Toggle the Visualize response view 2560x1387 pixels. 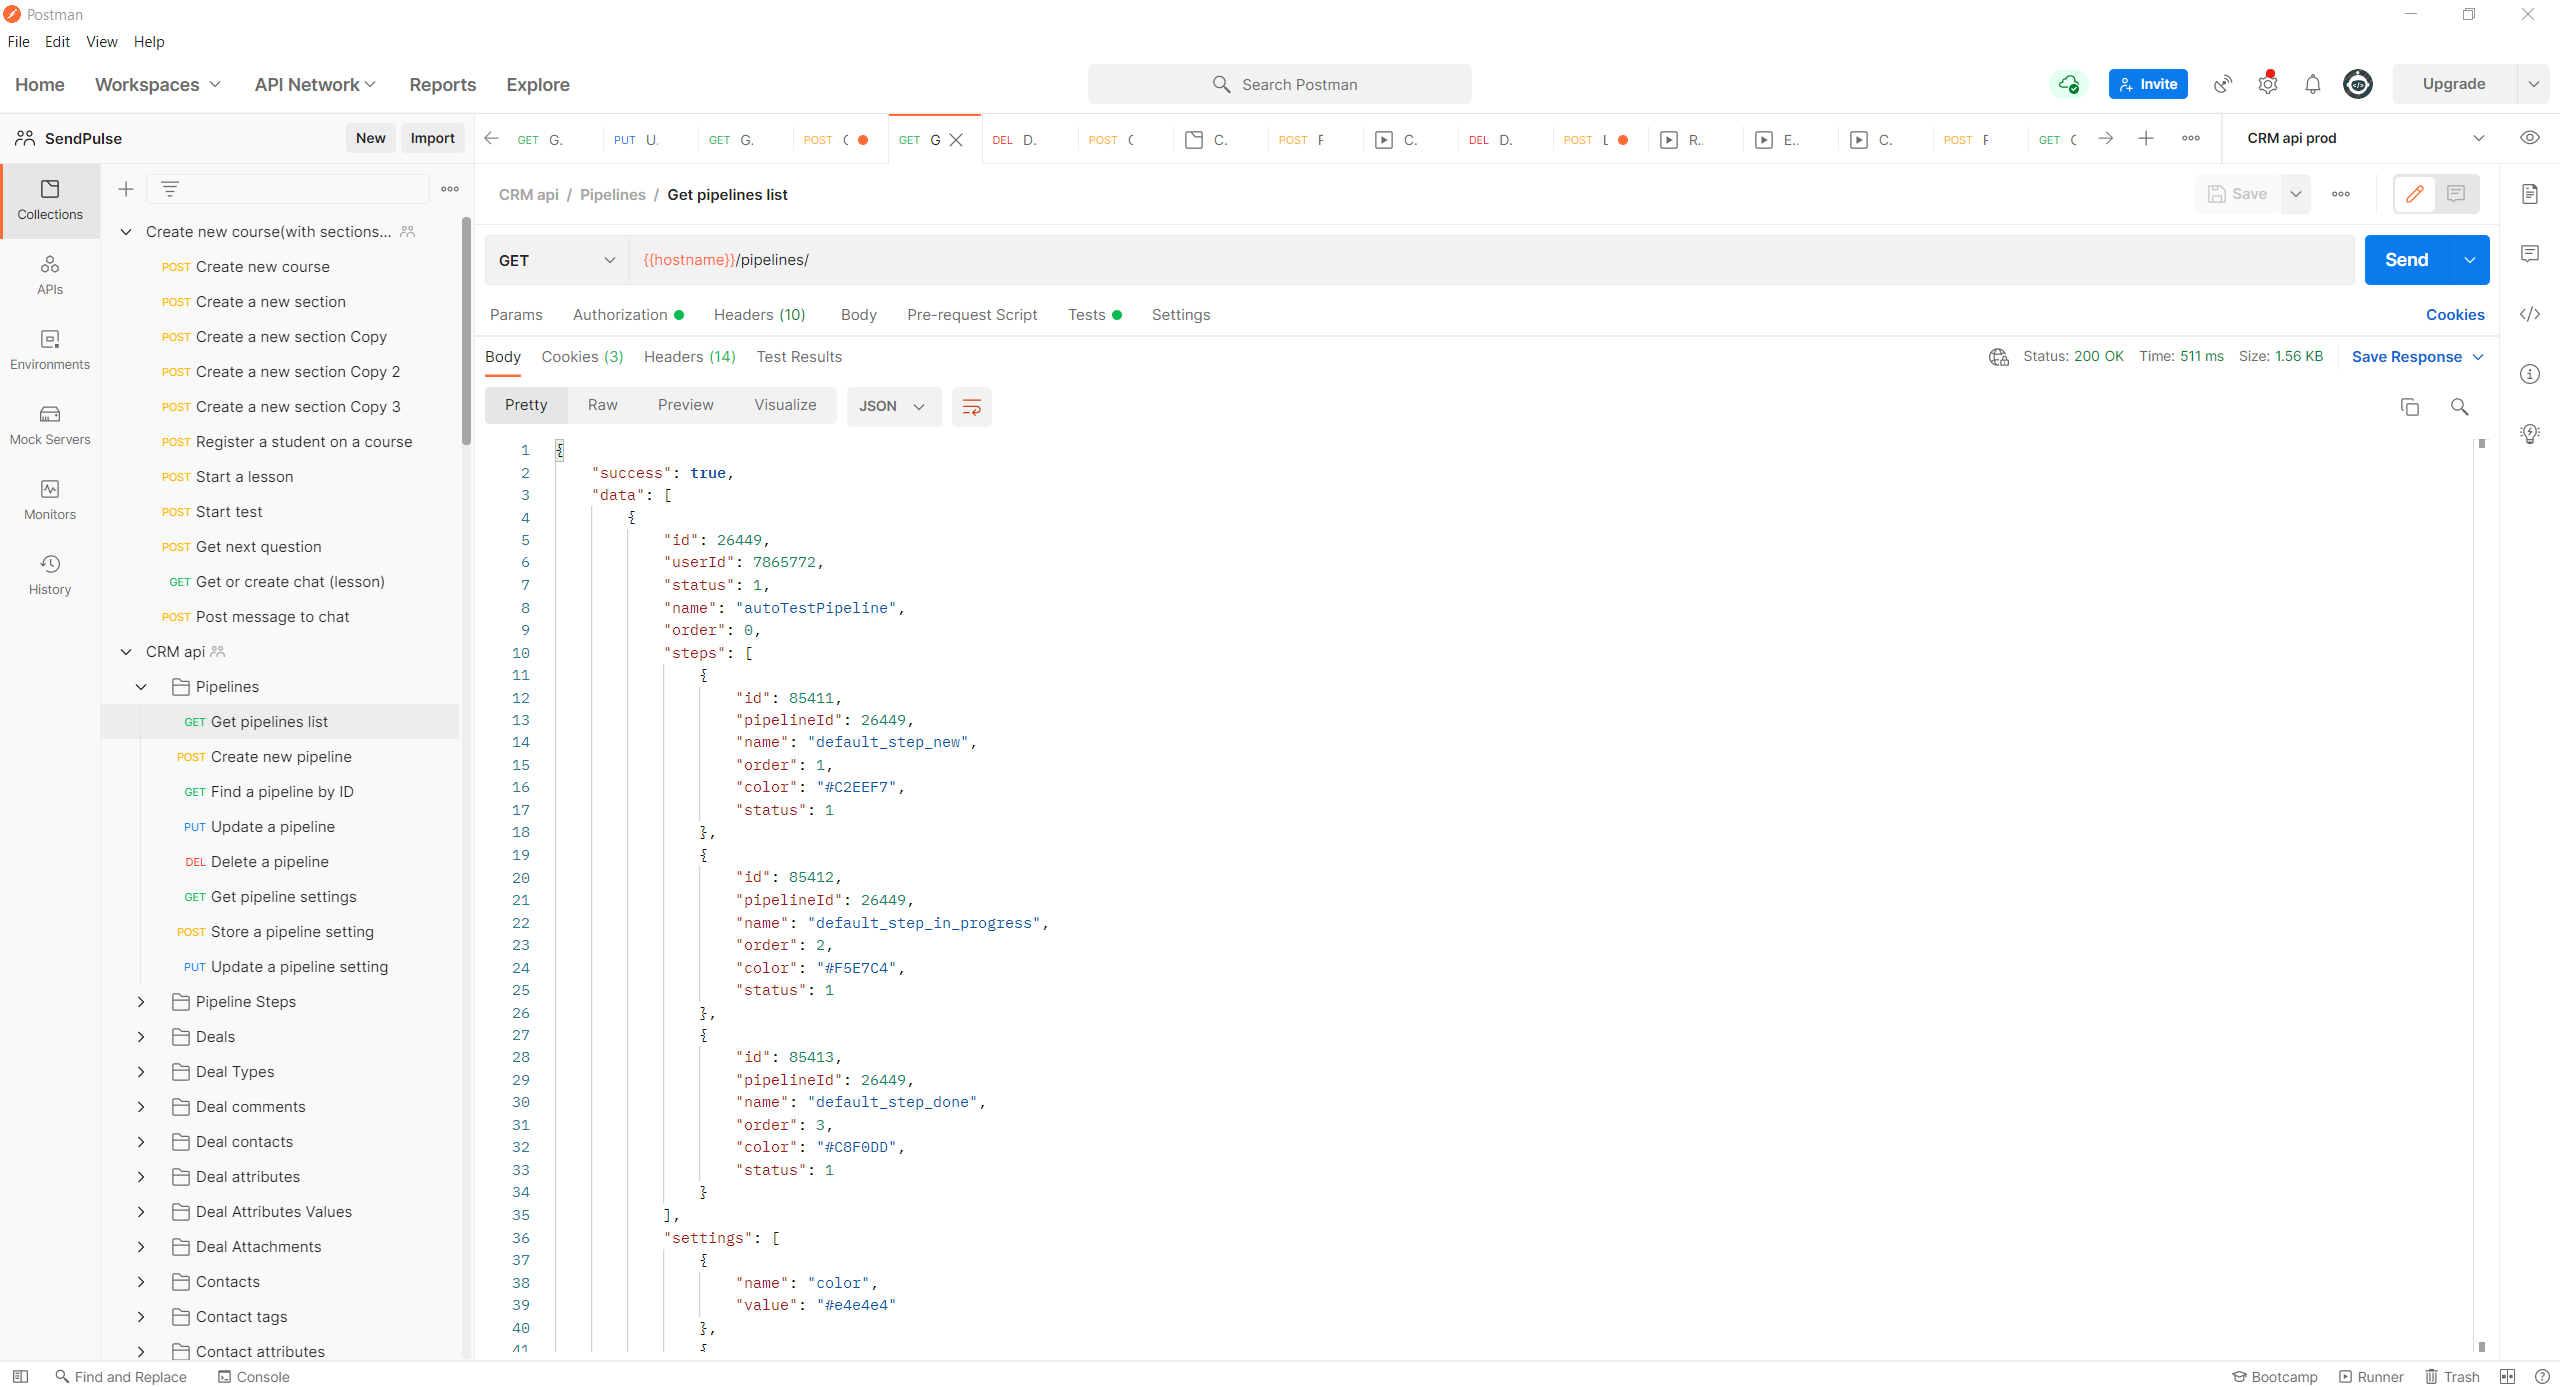[x=784, y=405]
